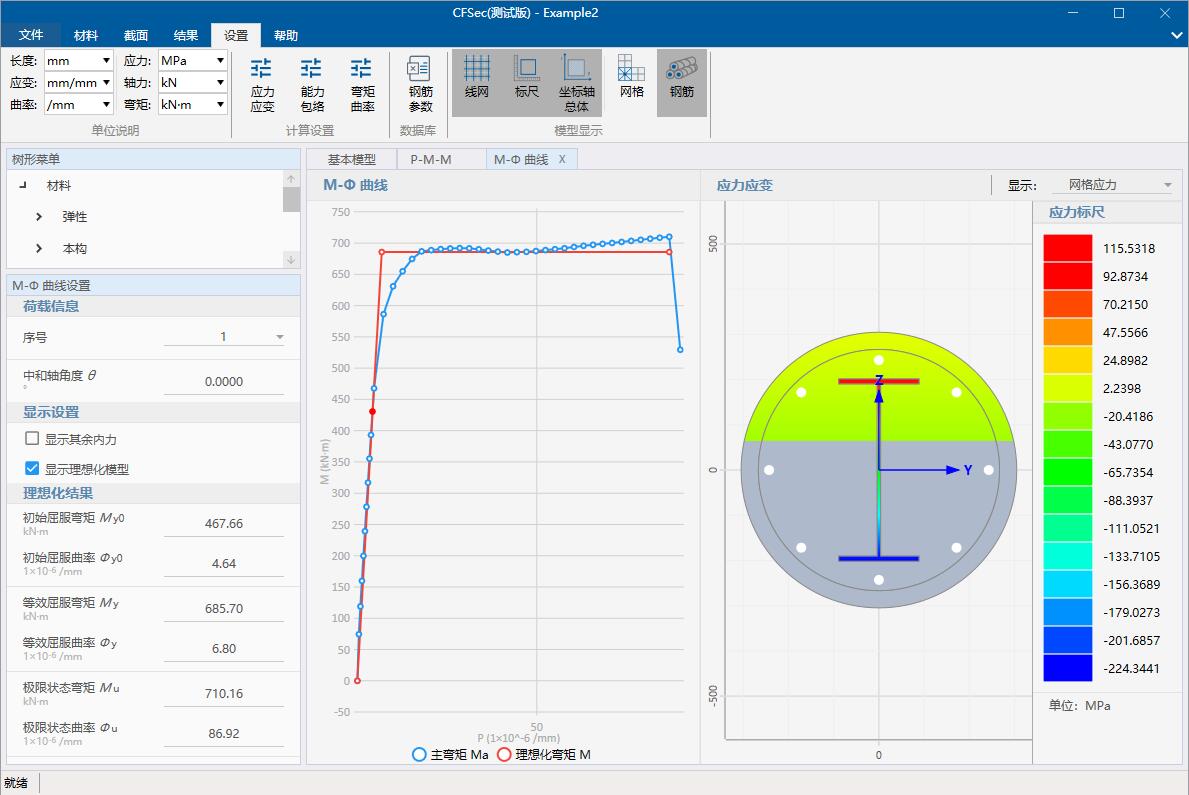Enable the 网格 display option
Image resolution: width=1189 pixels, height=795 pixels.
(x=633, y=82)
